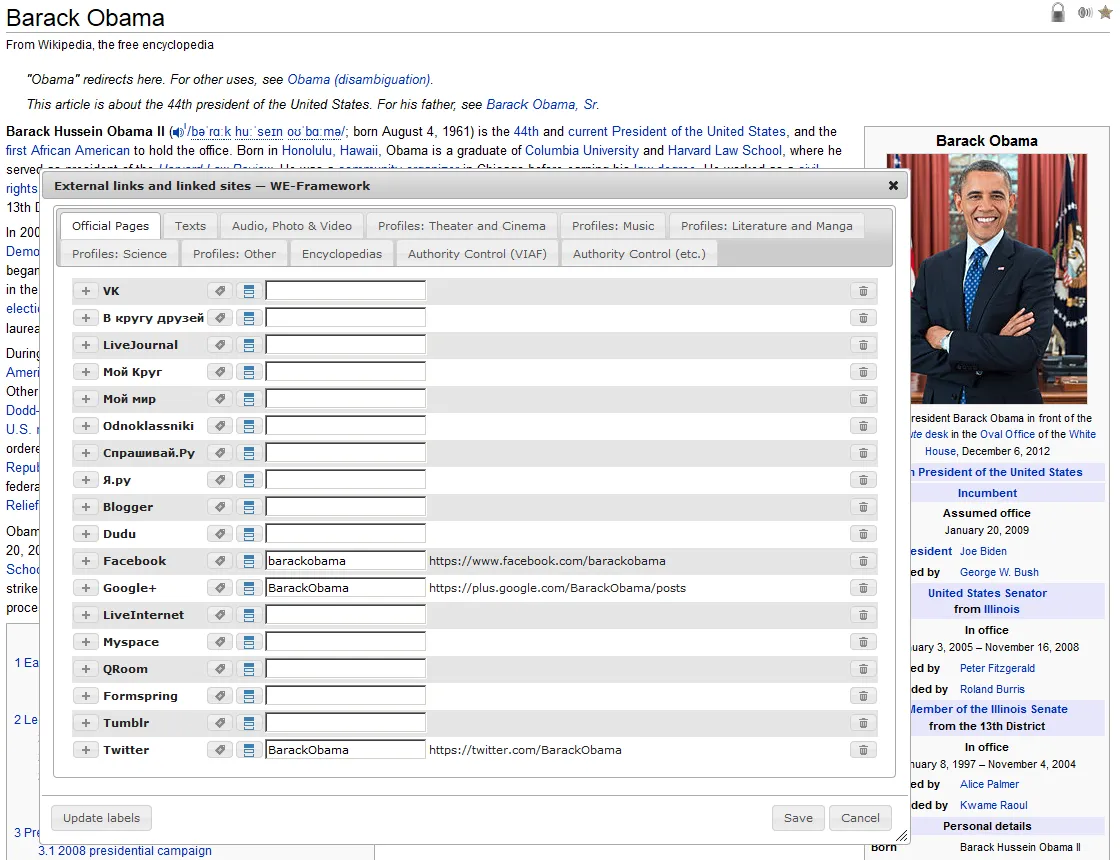Click the blue form icon in the QRoom row
Screen dimensions: 1120x860
[x=249, y=669]
